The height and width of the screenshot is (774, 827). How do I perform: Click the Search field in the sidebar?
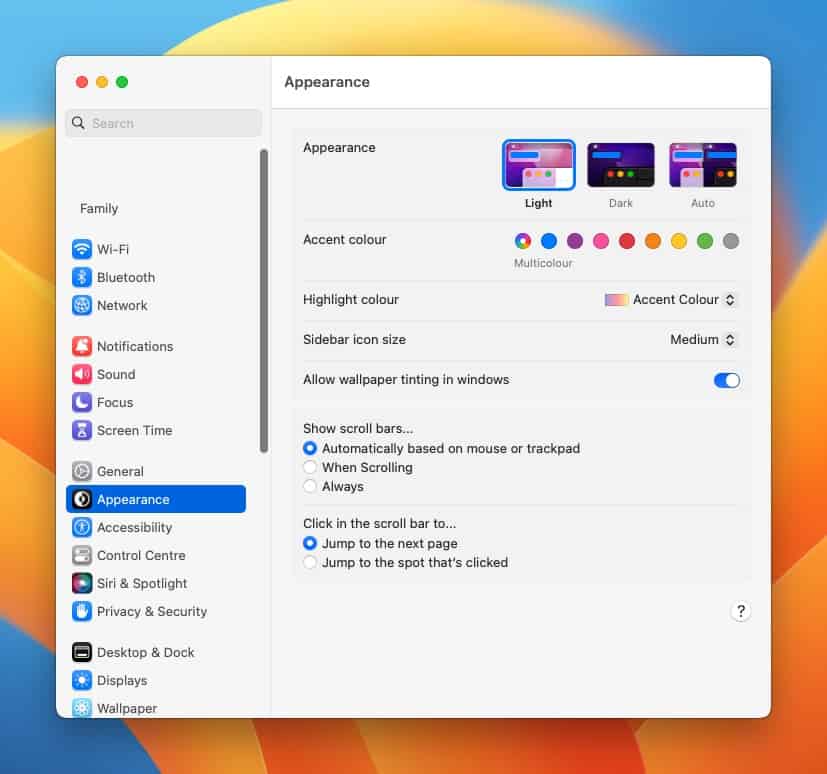(163, 122)
